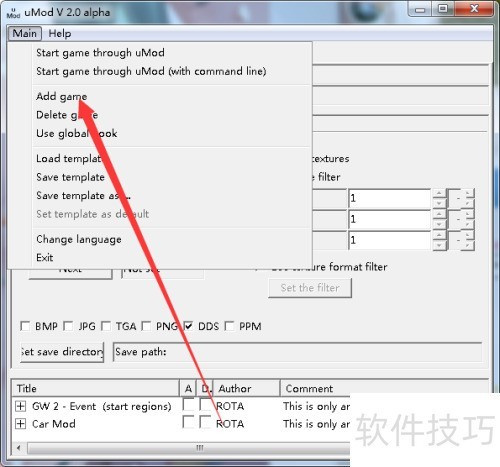The width and height of the screenshot is (500, 467).
Task: Select Use global hook entry
Action: pos(76,133)
